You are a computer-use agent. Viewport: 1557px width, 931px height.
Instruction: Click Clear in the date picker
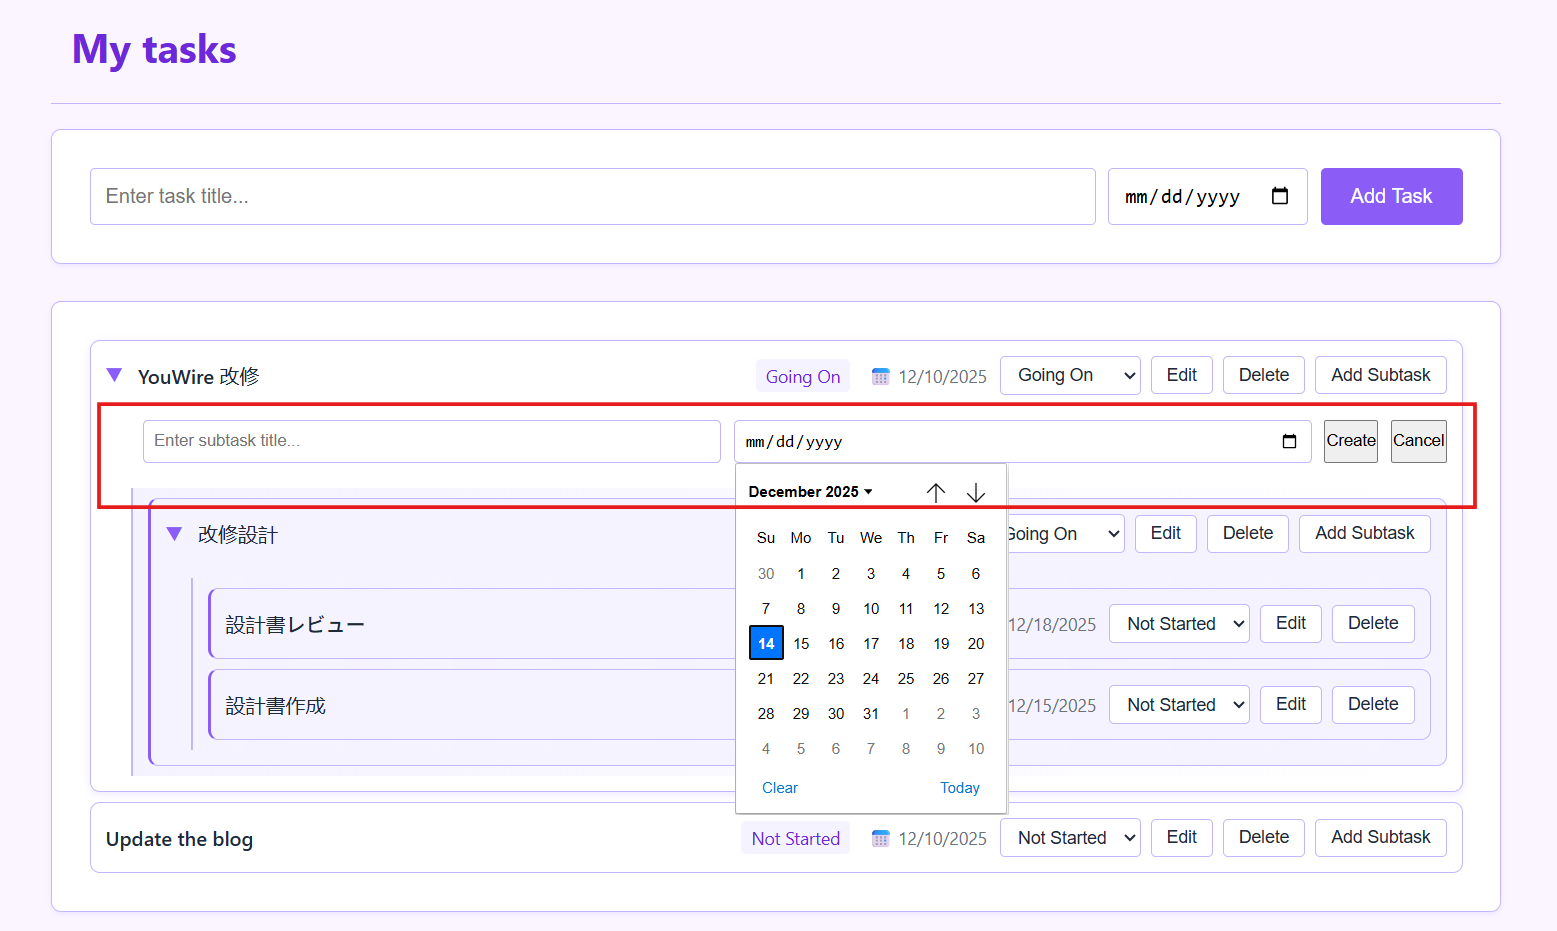(x=779, y=788)
